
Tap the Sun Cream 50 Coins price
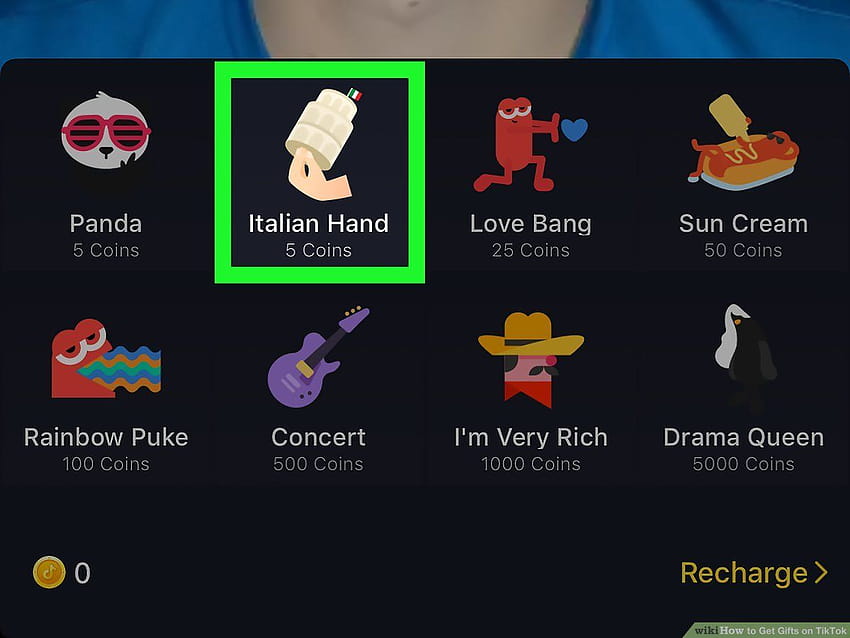click(743, 250)
